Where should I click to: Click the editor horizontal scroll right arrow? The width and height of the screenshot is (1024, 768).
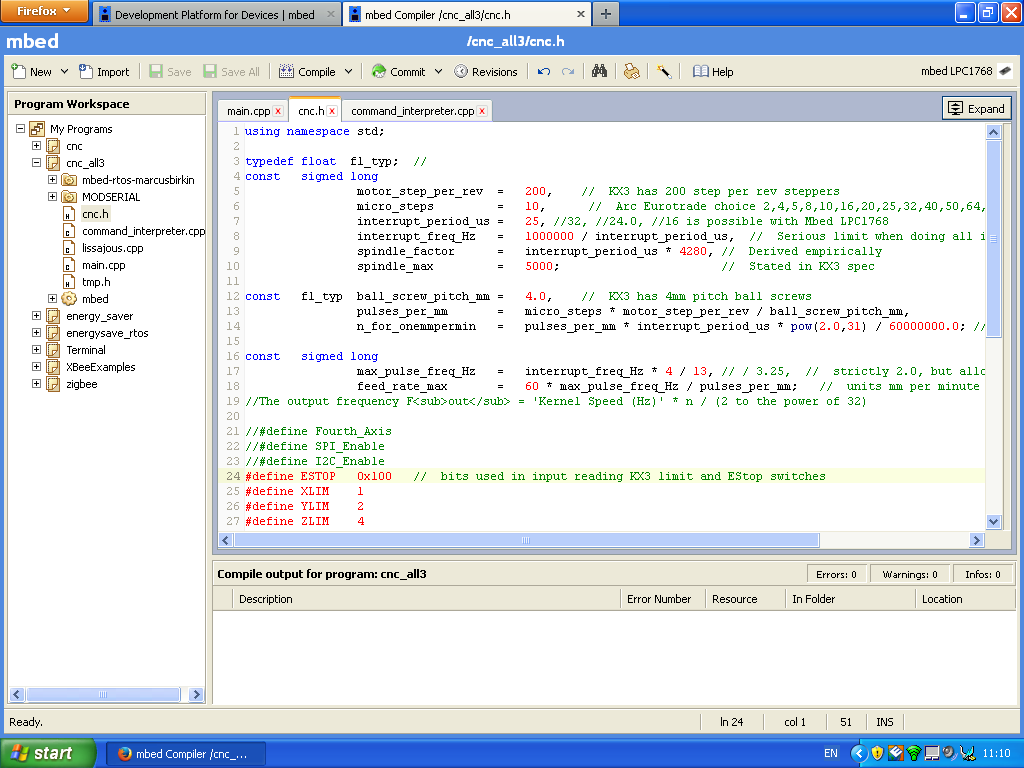[x=976, y=540]
